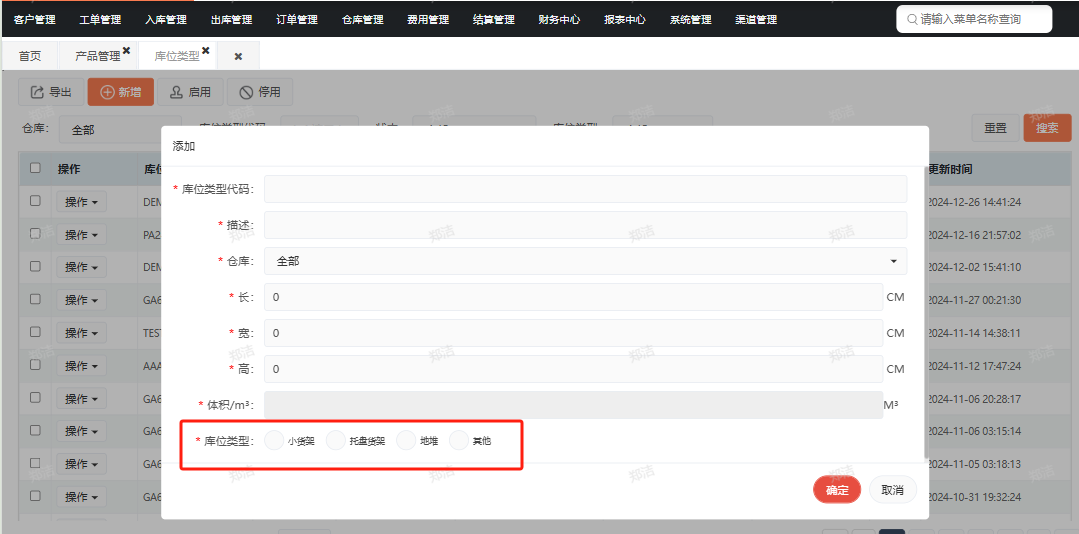
Task: Select the 地堆 radio option
Action: click(406, 440)
